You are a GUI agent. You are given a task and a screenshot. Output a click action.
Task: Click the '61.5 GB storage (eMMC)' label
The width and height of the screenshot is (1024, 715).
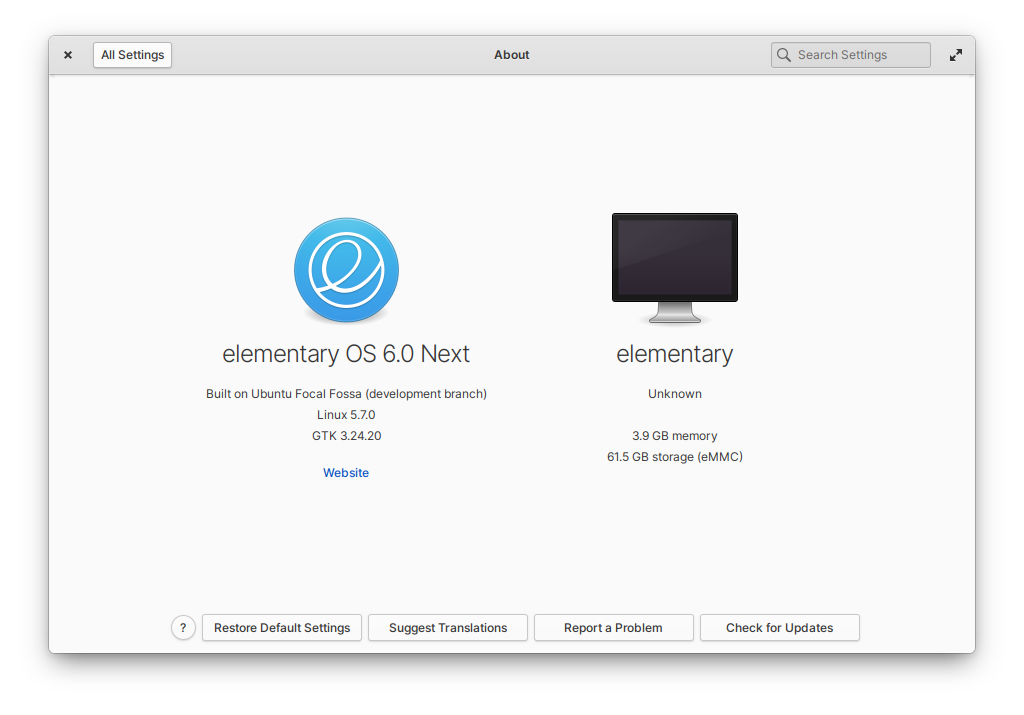click(x=674, y=456)
